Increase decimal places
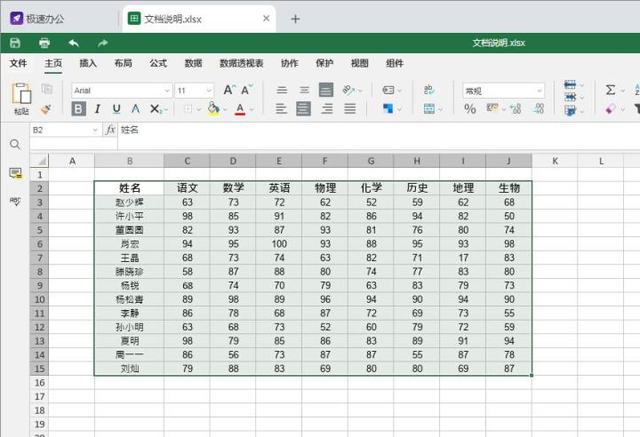640x437 pixels. (516, 109)
